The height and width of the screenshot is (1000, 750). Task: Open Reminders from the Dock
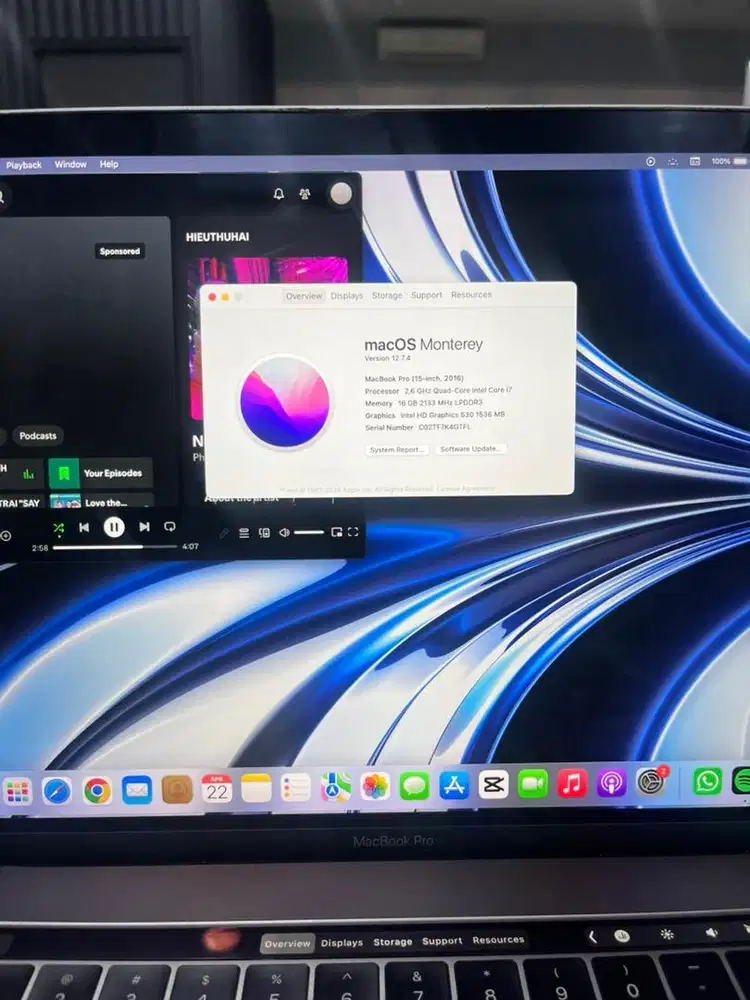point(295,788)
